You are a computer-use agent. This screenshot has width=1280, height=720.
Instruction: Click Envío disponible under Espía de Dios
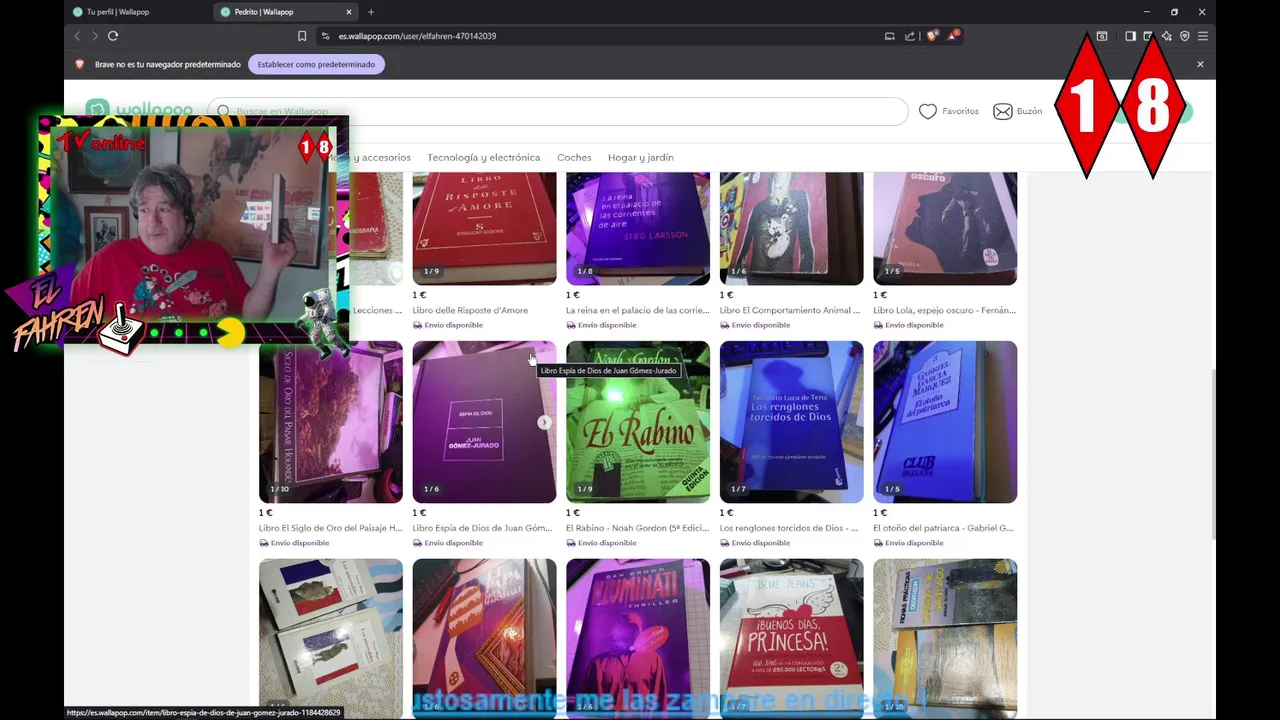coord(448,543)
